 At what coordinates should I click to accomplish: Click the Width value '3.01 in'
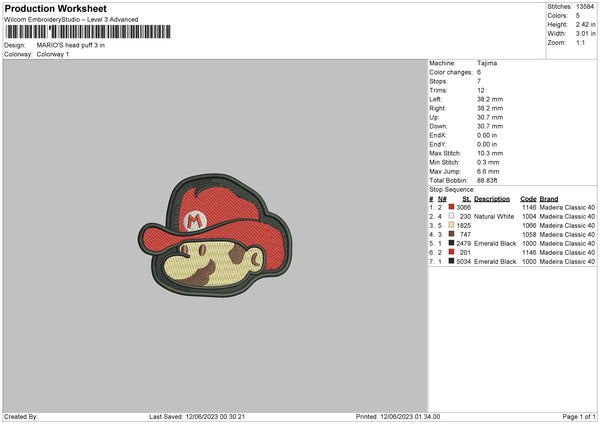click(x=585, y=34)
